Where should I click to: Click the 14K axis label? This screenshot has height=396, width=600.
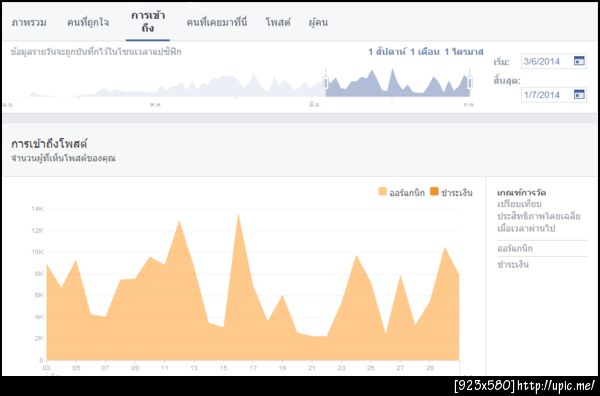point(38,209)
